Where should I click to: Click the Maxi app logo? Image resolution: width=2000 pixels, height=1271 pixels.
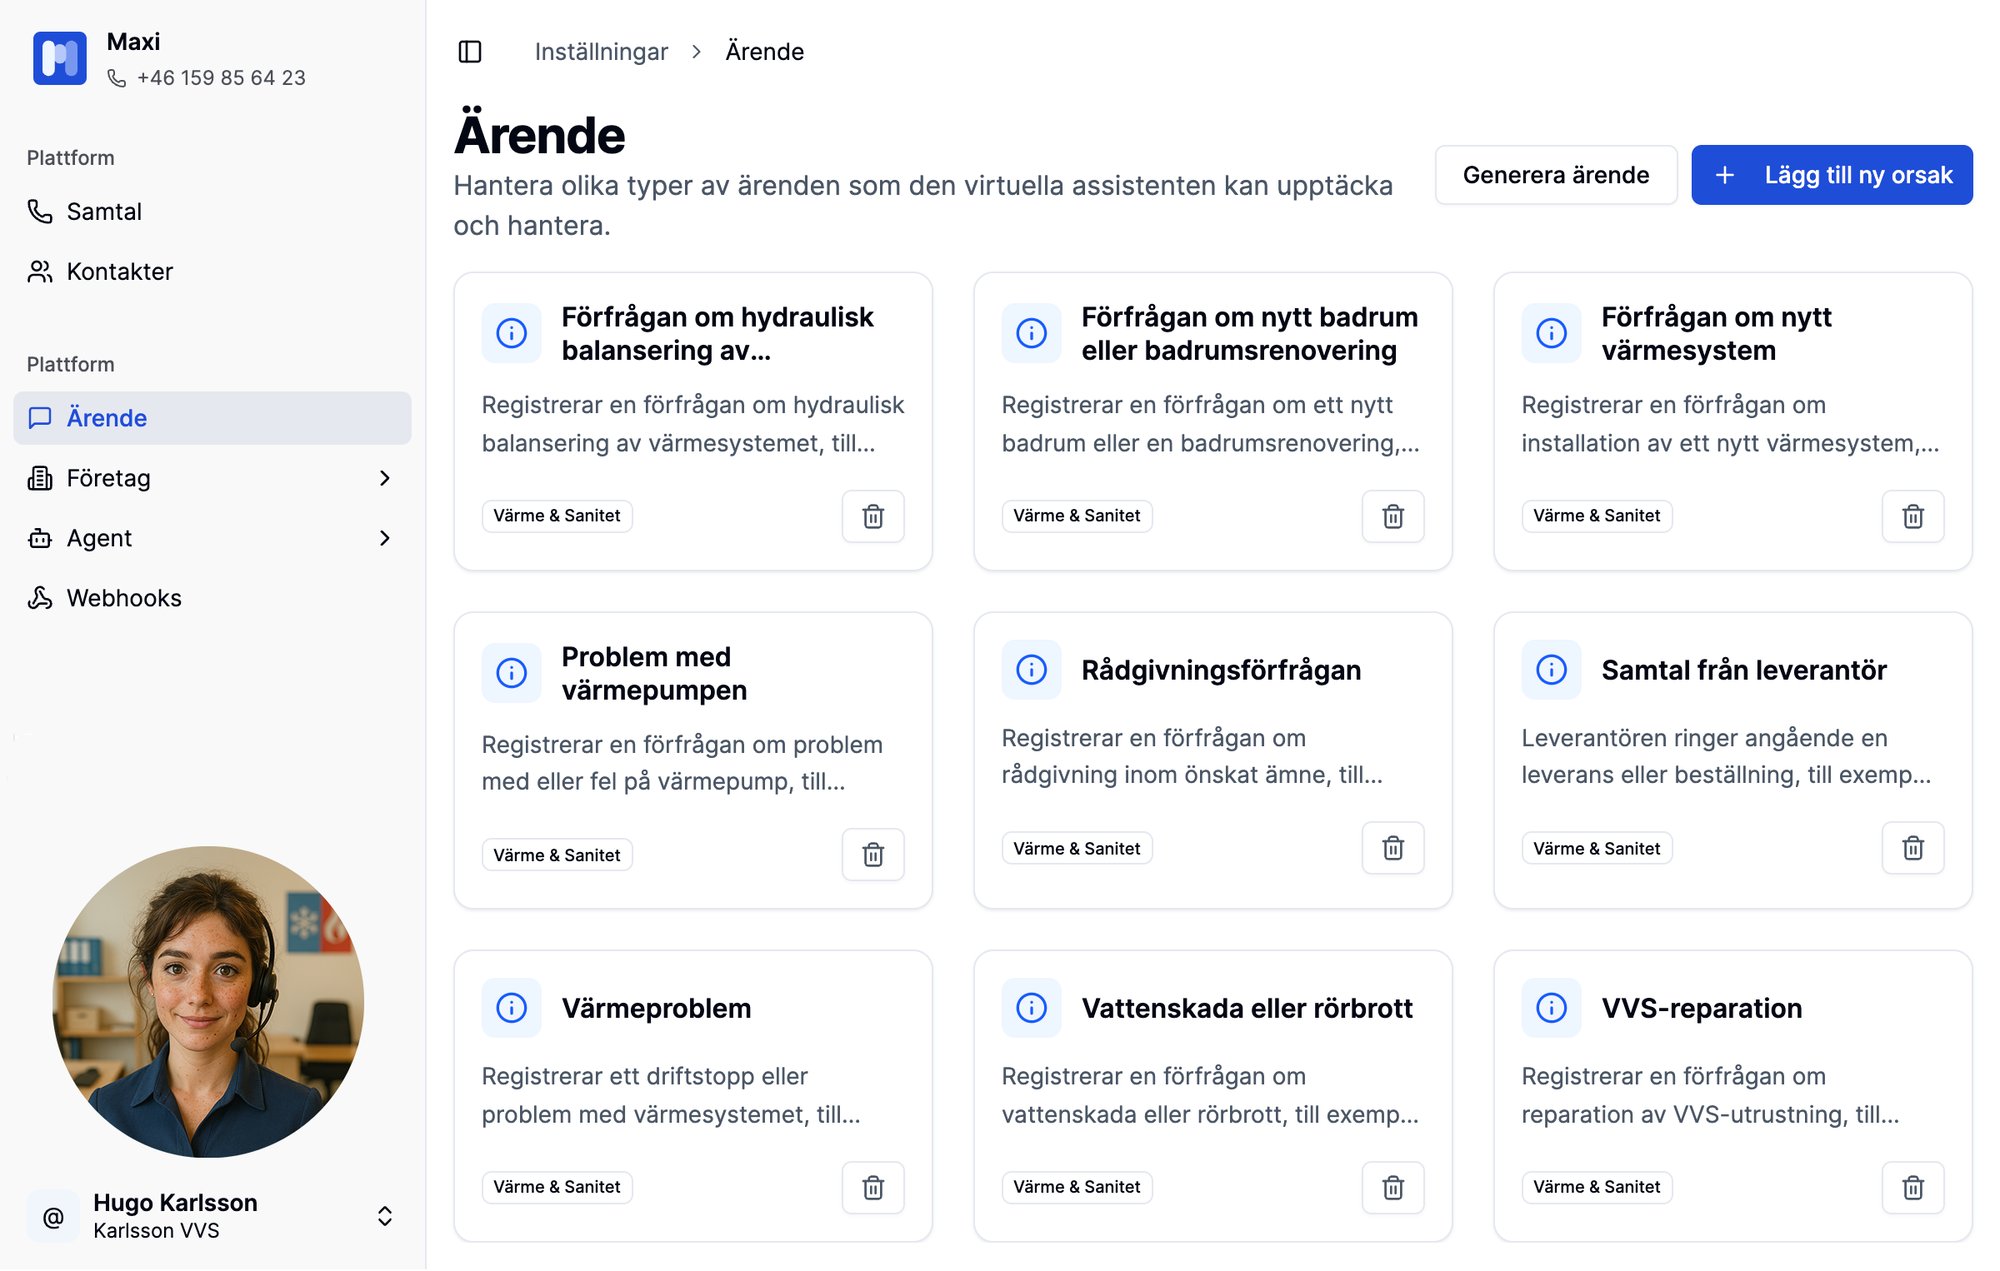pos(59,59)
